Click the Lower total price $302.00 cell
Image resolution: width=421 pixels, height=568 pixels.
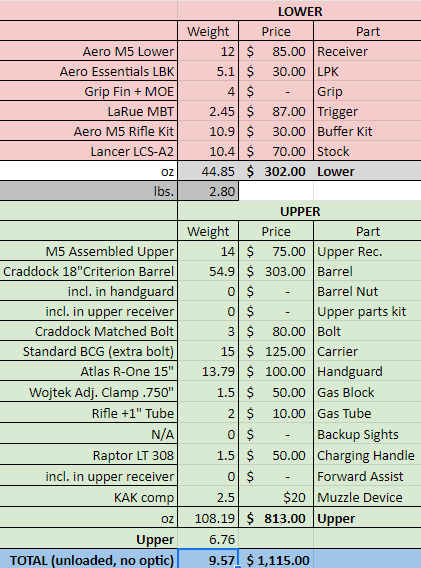(x=276, y=171)
